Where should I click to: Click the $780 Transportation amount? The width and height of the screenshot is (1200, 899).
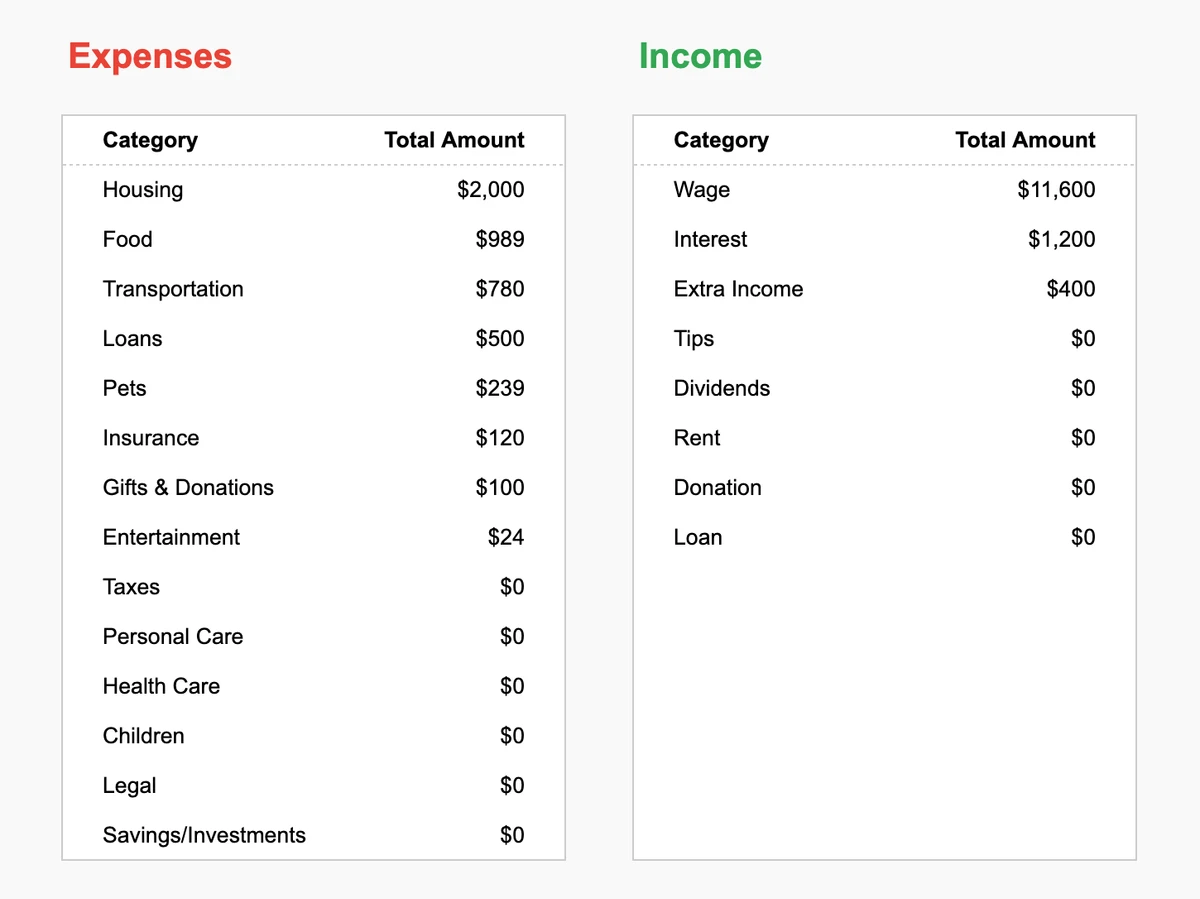(500, 289)
